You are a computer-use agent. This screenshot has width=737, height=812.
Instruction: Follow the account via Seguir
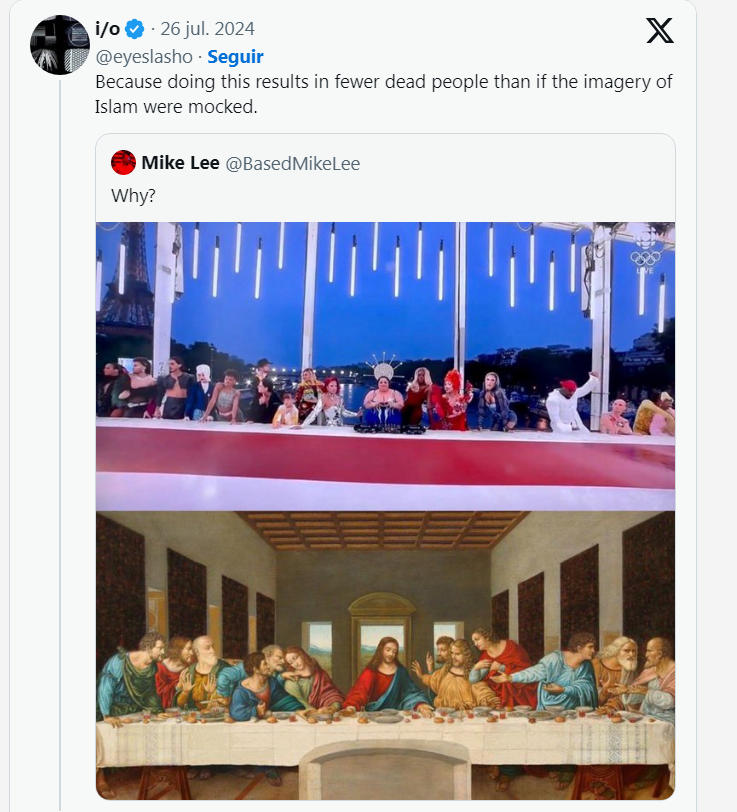point(235,57)
